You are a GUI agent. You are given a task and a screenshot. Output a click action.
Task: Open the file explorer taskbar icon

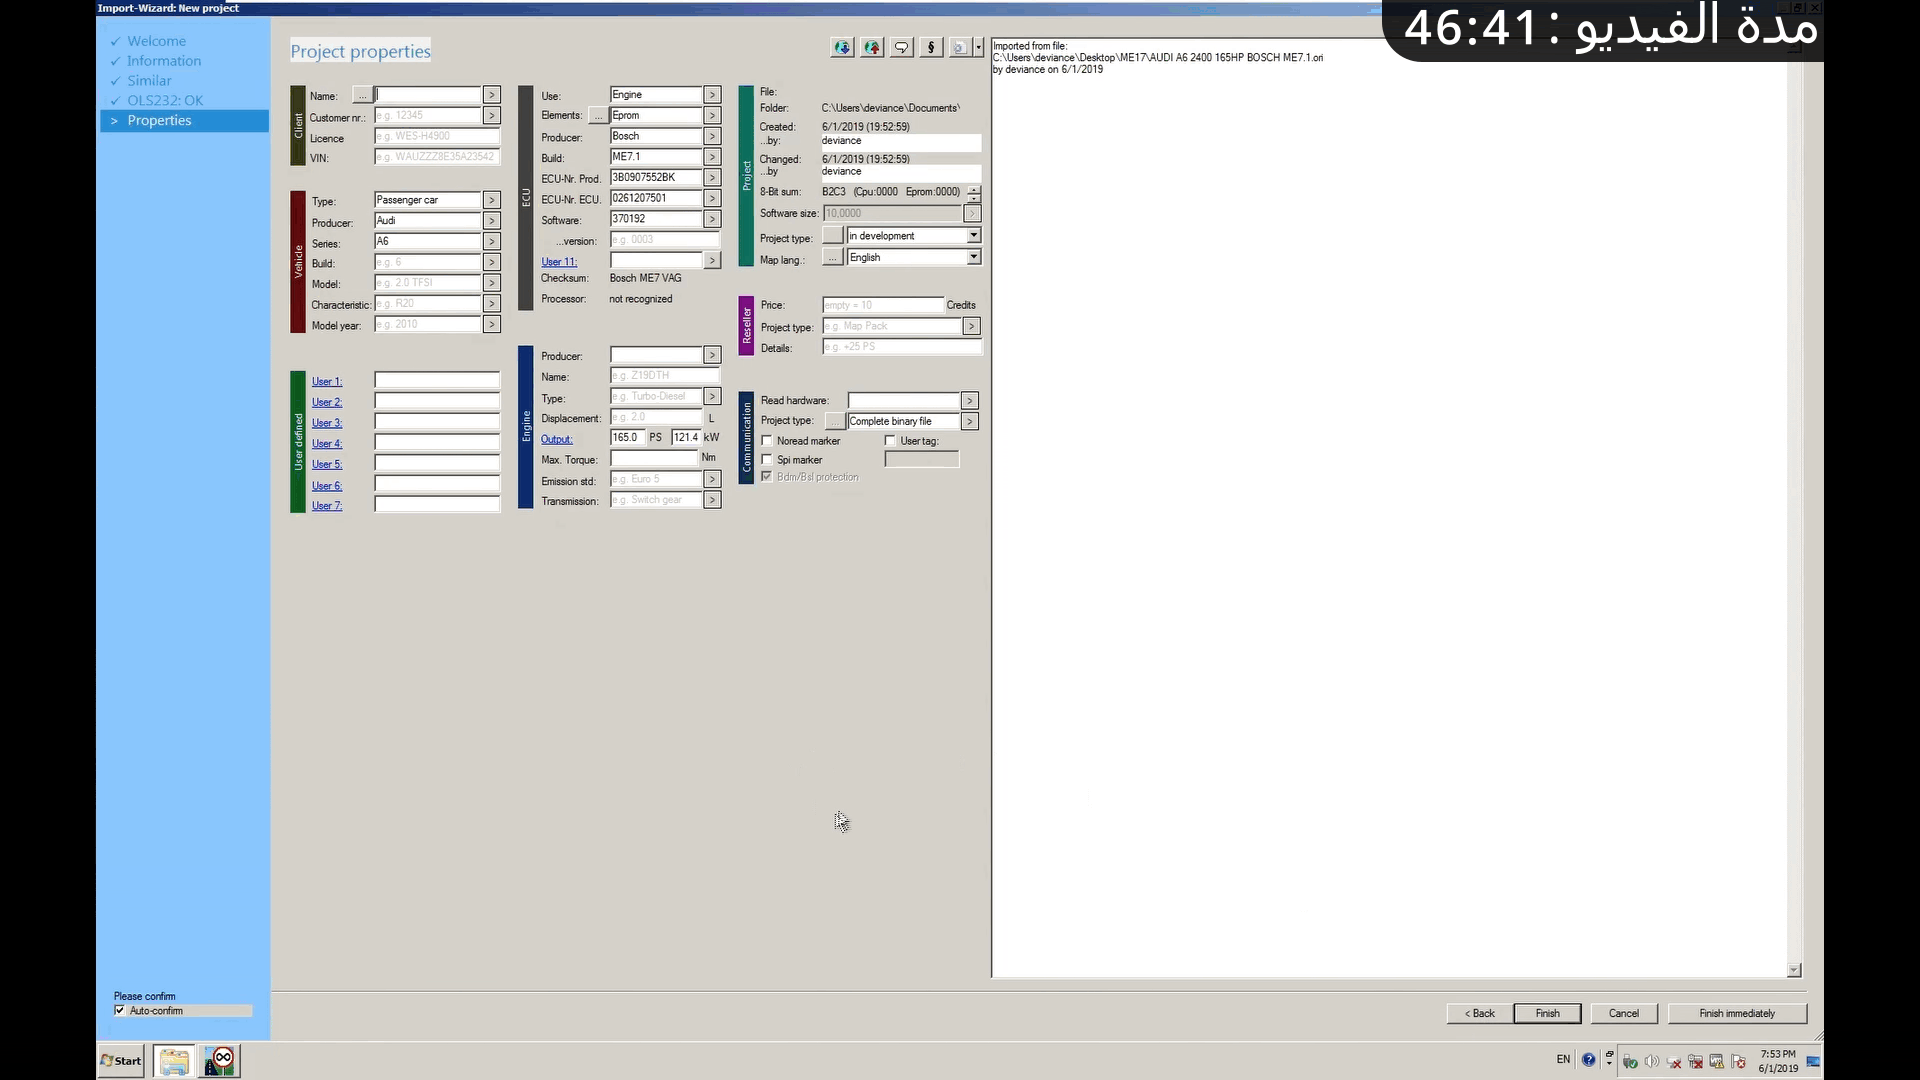pyautogui.click(x=174, y=1061)
